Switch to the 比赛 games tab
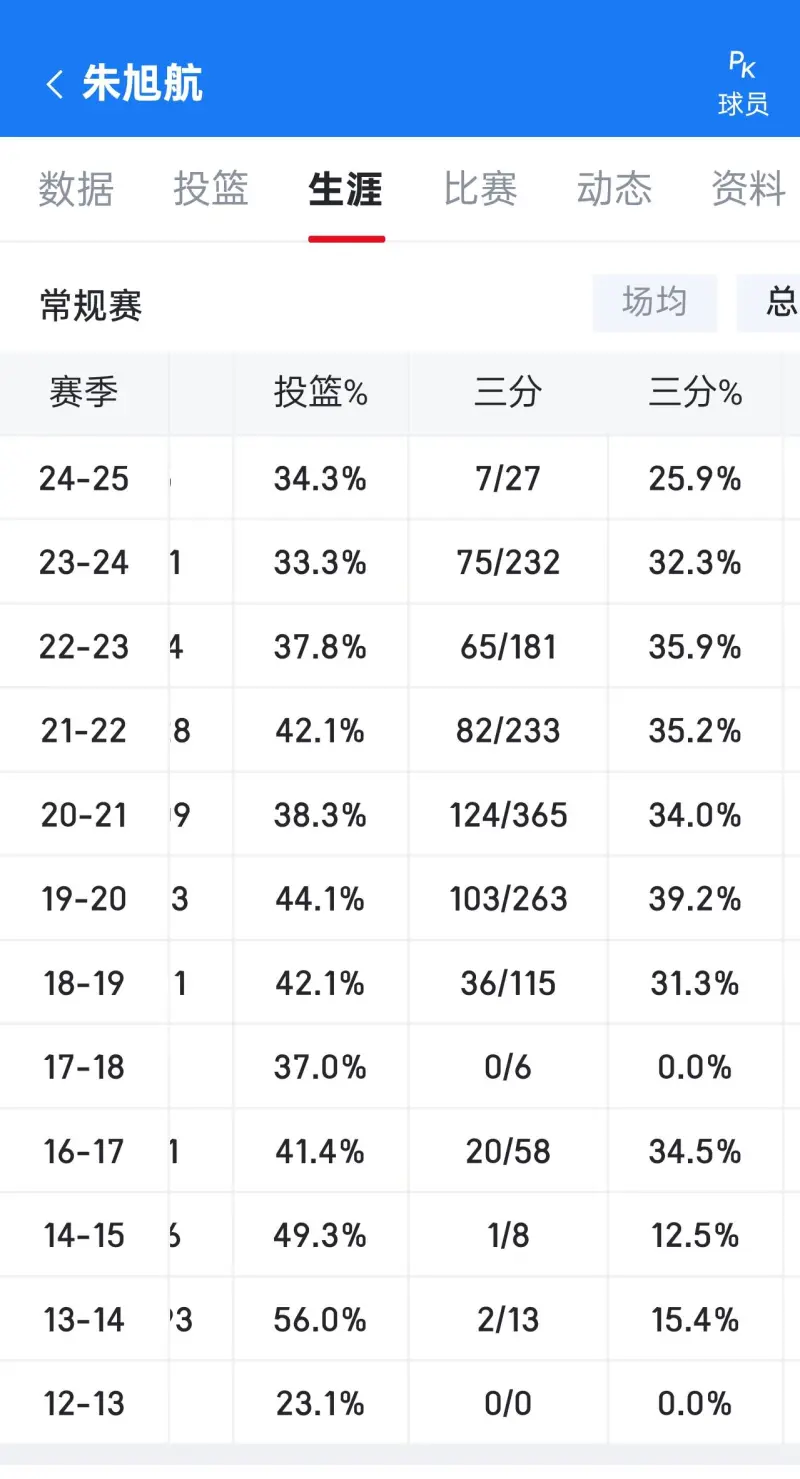The height and width of the screenshot is (1479, 800). tap(481, 190)
